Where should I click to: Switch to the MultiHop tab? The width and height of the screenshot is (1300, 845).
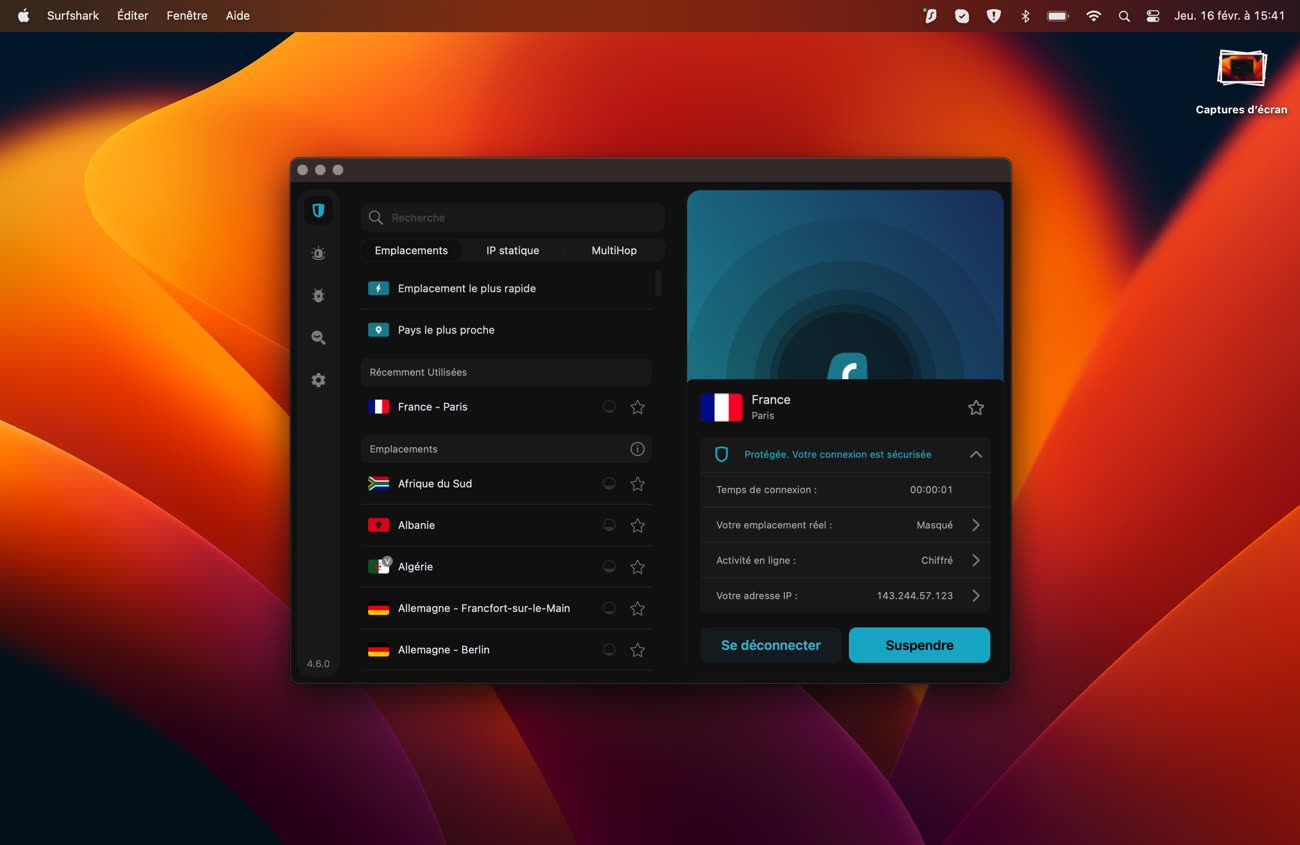tap(614, 250)
